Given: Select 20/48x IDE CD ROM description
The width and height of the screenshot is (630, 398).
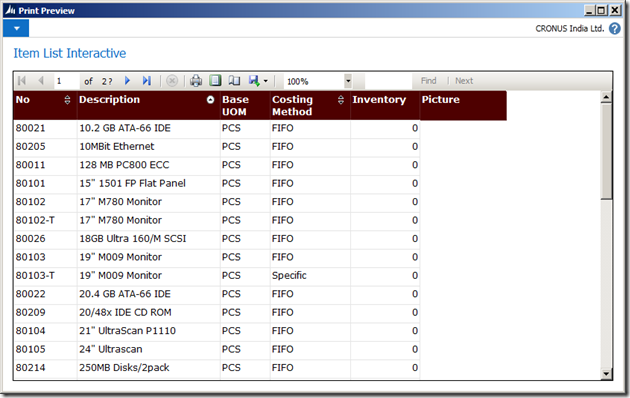Looking at the screenshot, I should coord(125,312).
